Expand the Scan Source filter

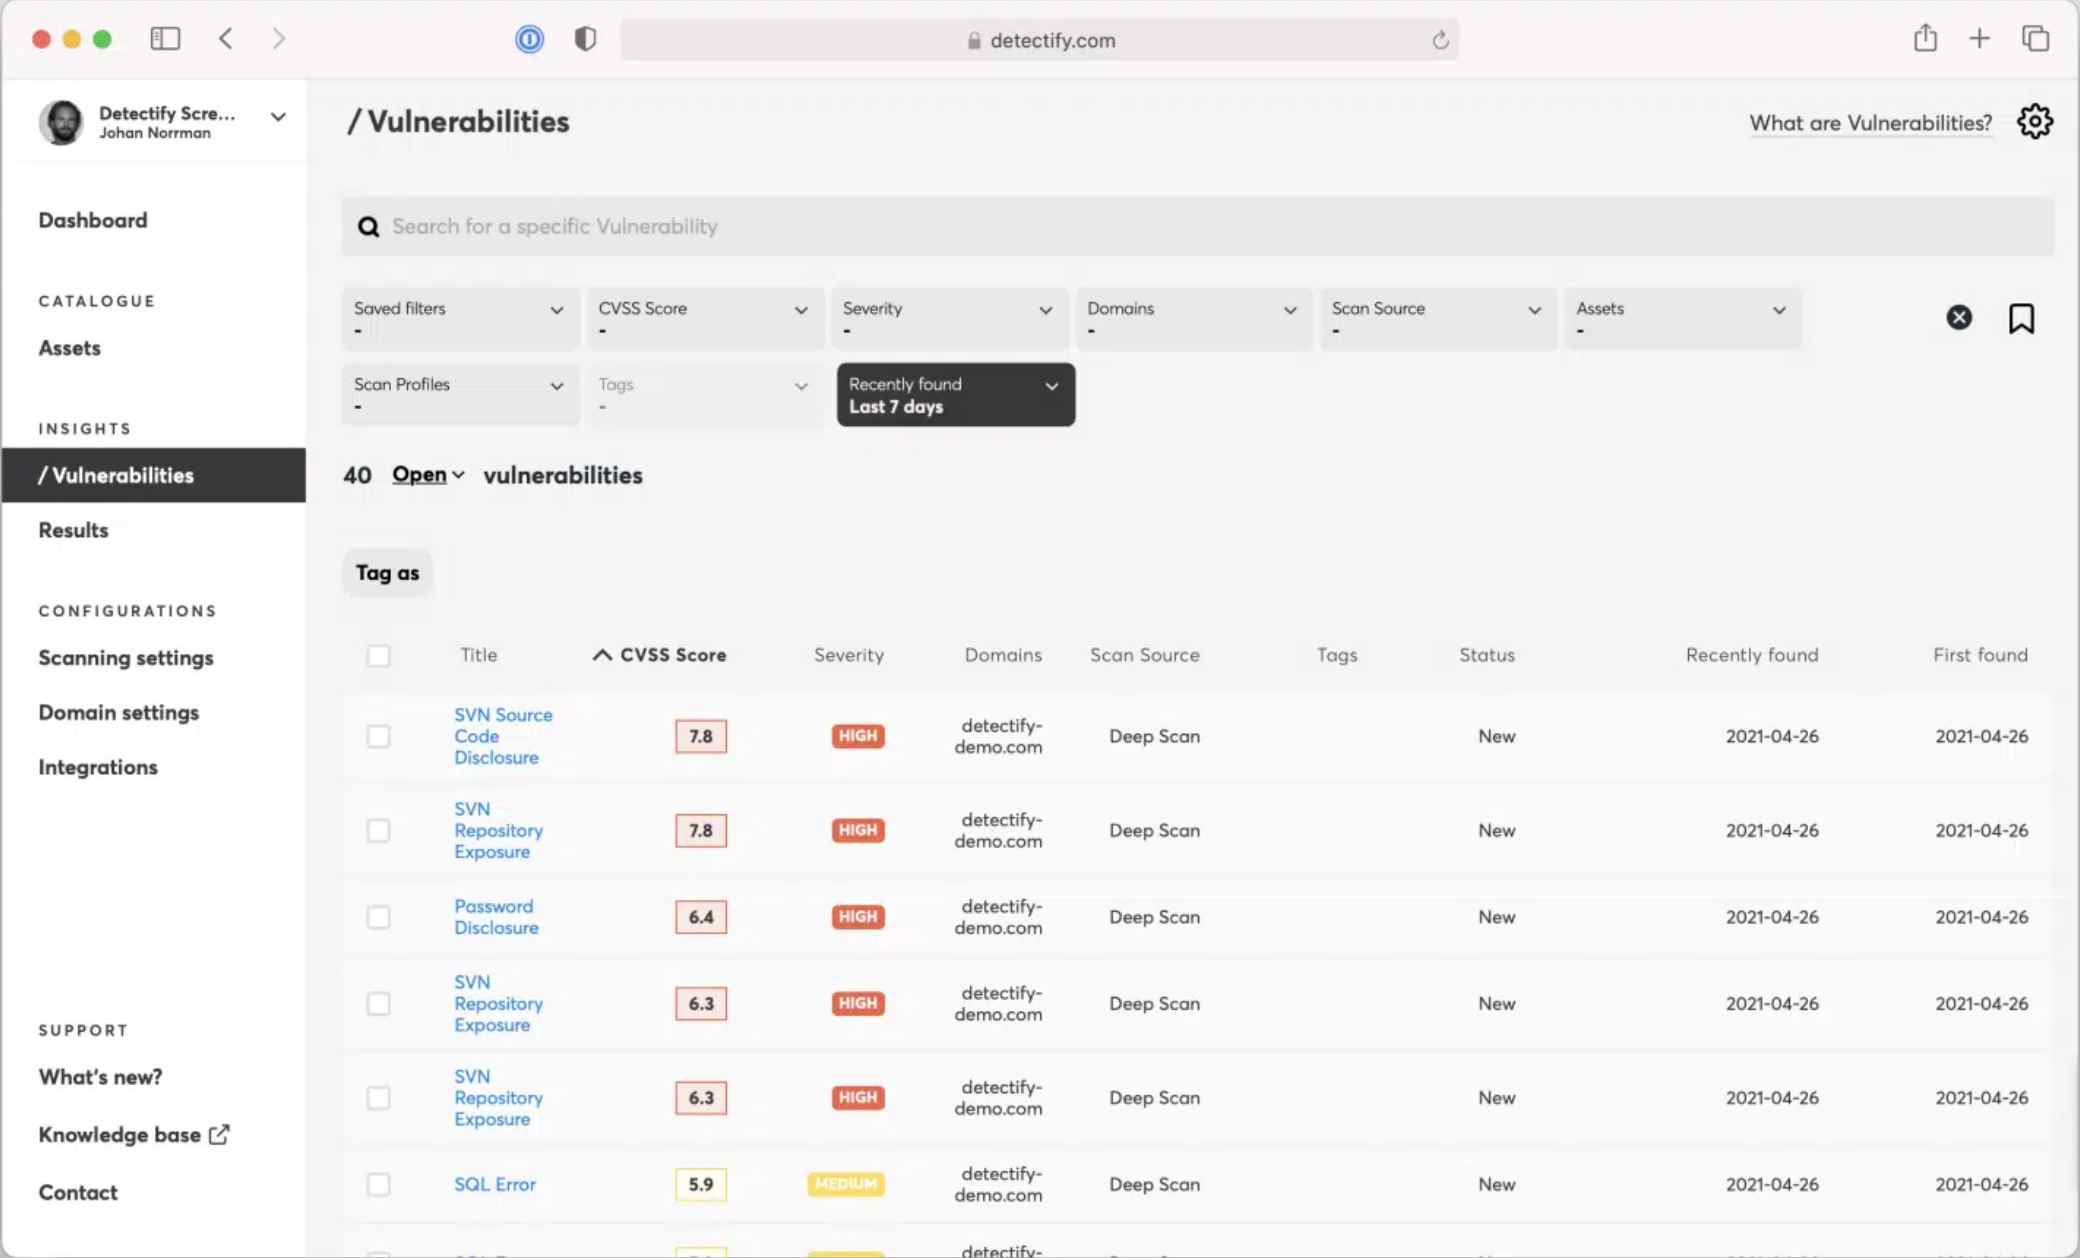click(1437, 318)
